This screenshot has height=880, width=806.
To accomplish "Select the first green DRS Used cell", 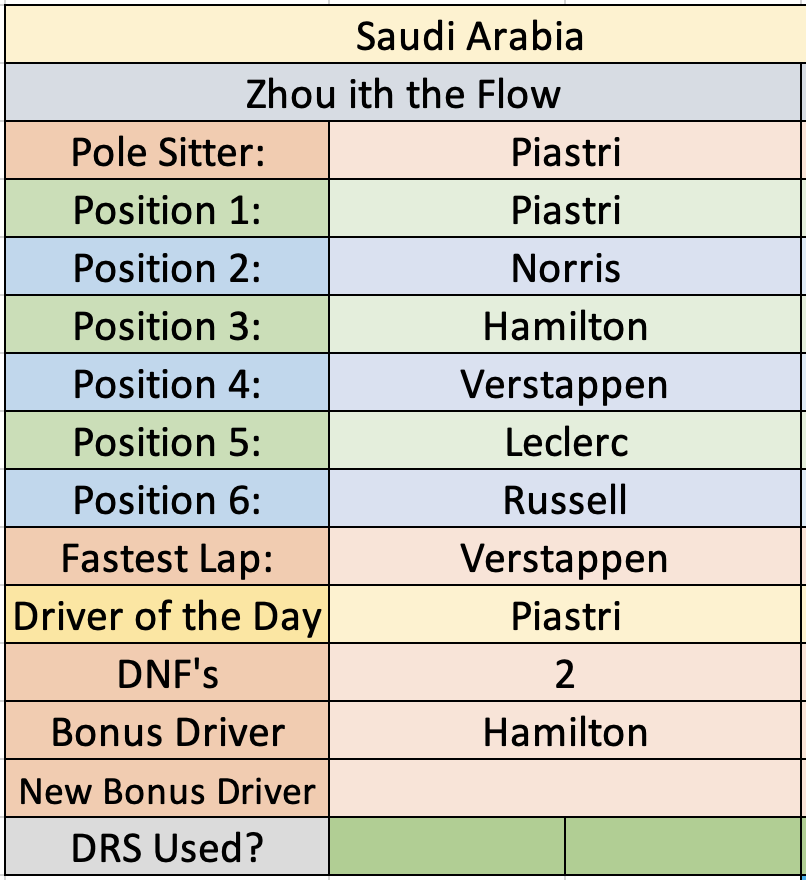I will tap(447, 846).
